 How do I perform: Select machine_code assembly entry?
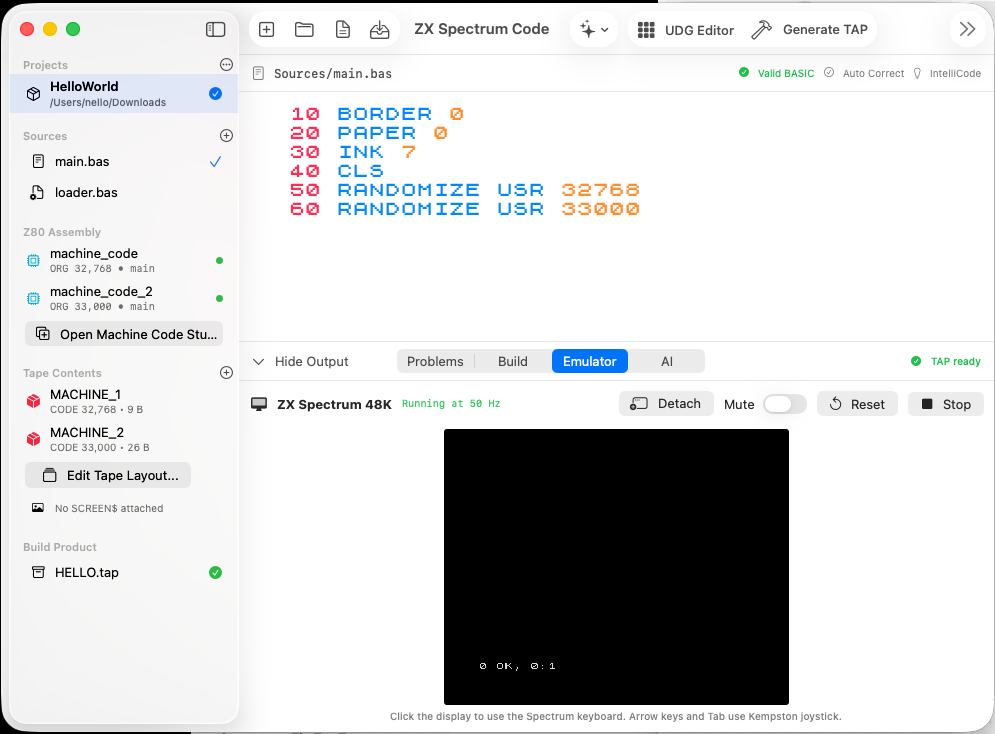point(124,260)
